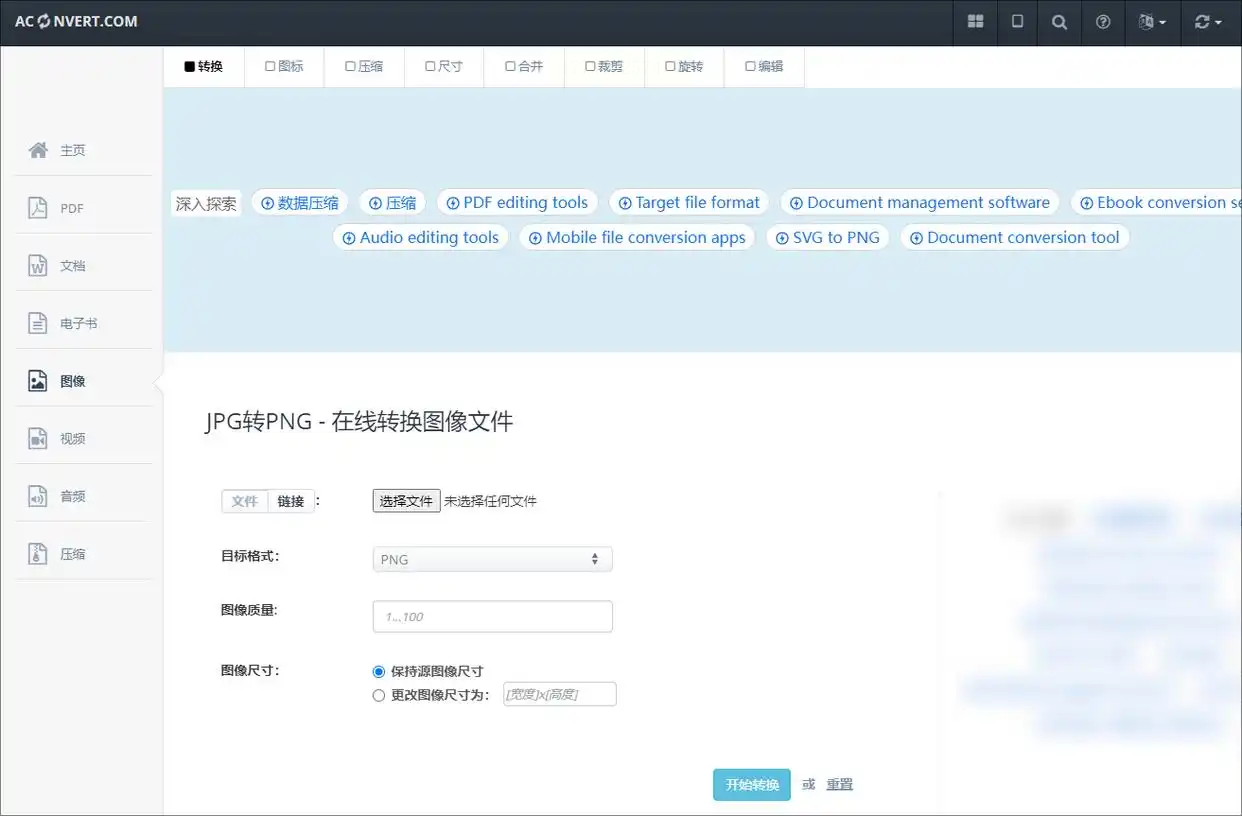Expand the 目标格式 PNG dropdown
This screenshot has width=1242, height=816.
click(x=492, y=559)
